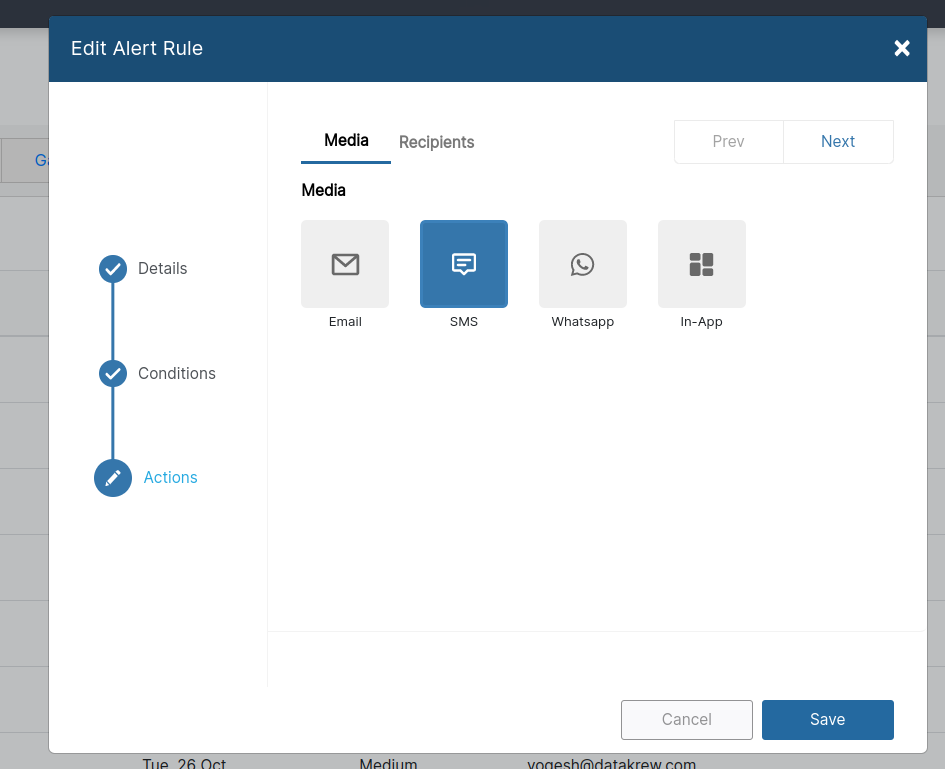Image resolution: width=945 pixels, height=769 pixels.
Task: Enable Email as an alert medium
Action: pos(345,264)
